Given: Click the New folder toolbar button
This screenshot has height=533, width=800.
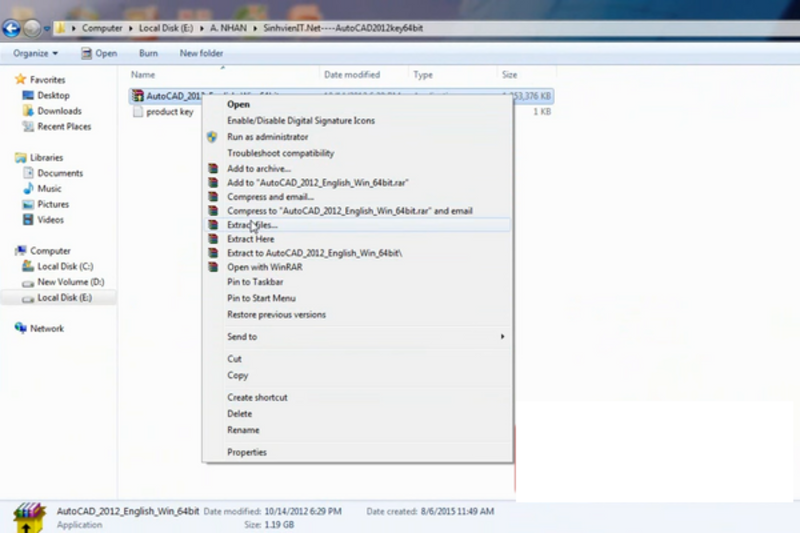Looking at the screenshot, I should (x=201, y=53).
